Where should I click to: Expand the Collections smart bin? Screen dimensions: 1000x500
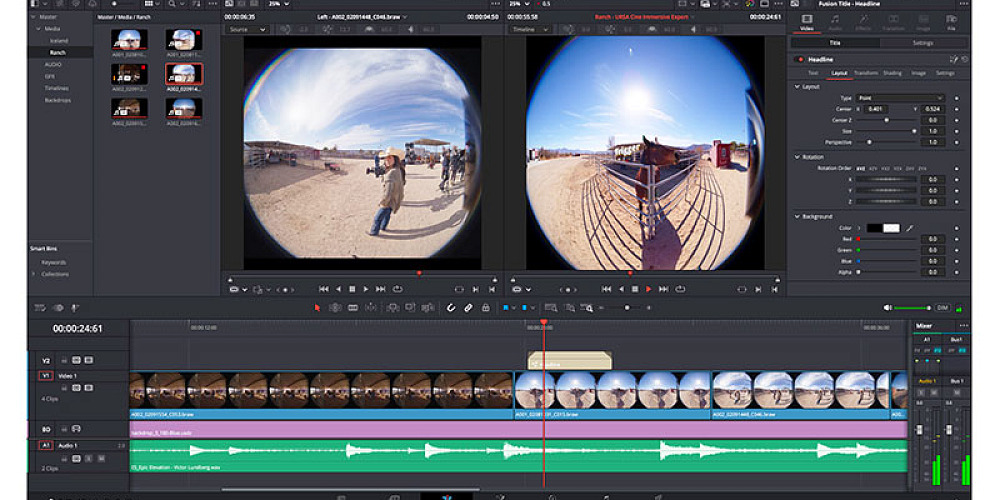click(x=34, y=274)
